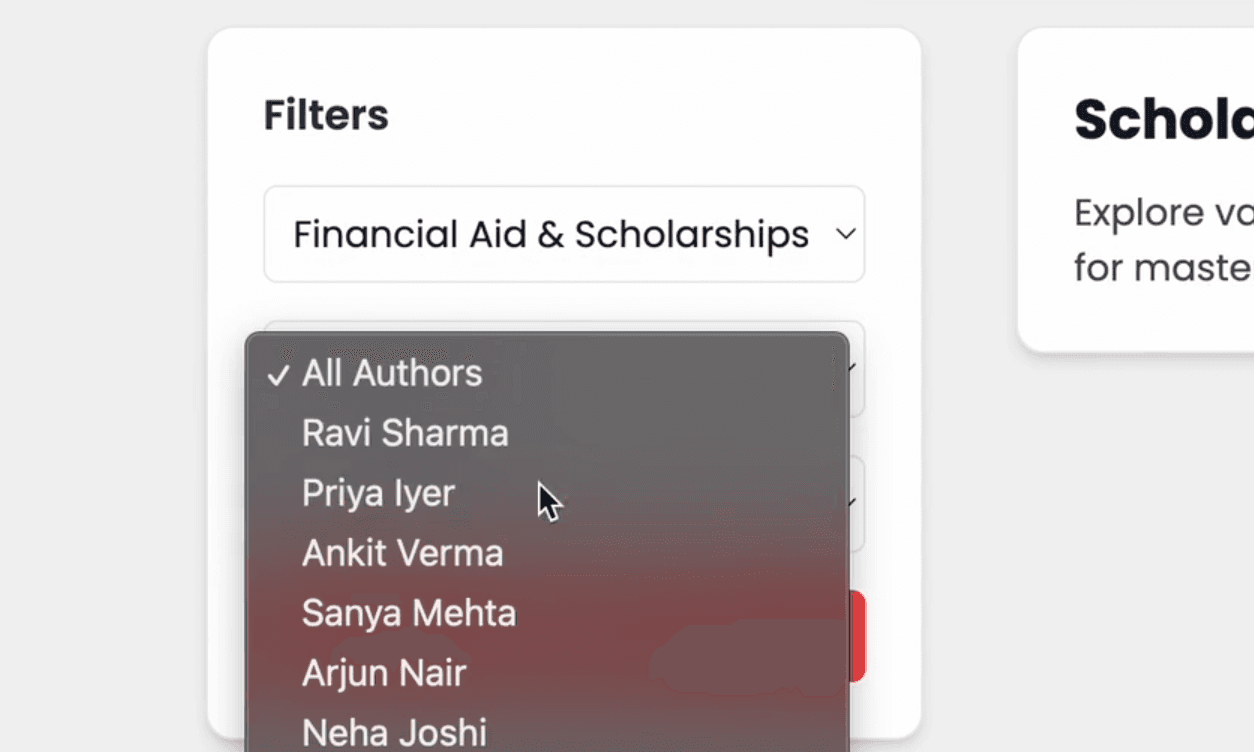The image size is (1254, 752).
Task: Open the third filter dropdown behind the list
Action: [x=857, y=503]
